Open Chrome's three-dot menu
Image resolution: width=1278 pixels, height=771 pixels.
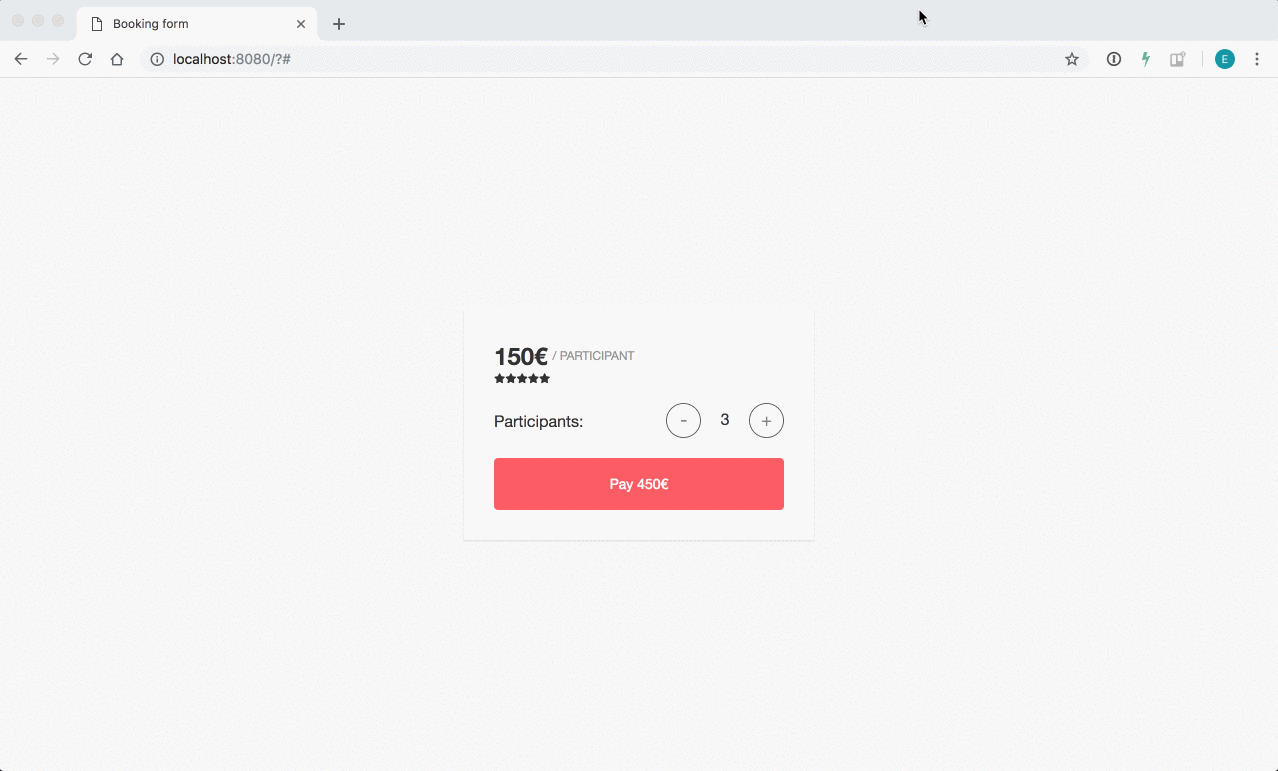[x=1257, y=59]
